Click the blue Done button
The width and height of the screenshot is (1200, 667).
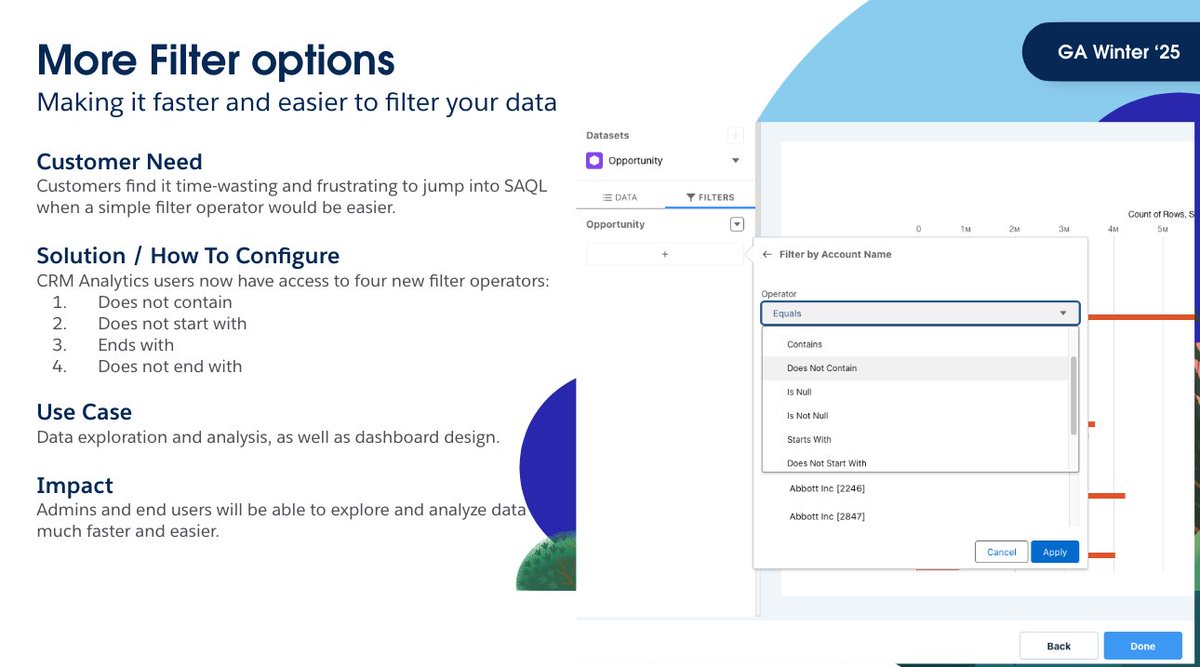(x=1143, y=646)
